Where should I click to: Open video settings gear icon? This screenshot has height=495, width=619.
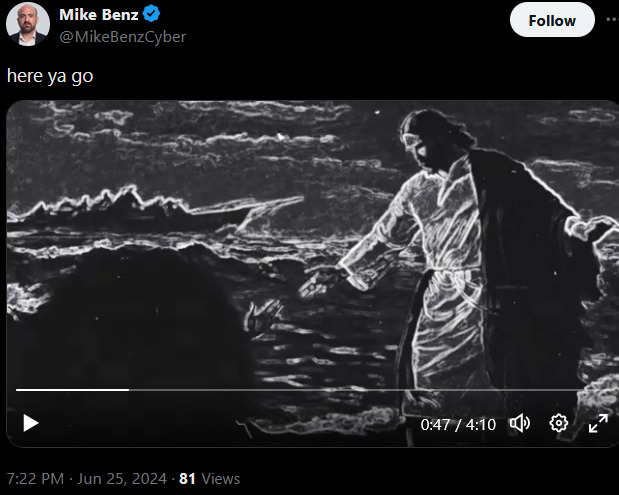559,423
